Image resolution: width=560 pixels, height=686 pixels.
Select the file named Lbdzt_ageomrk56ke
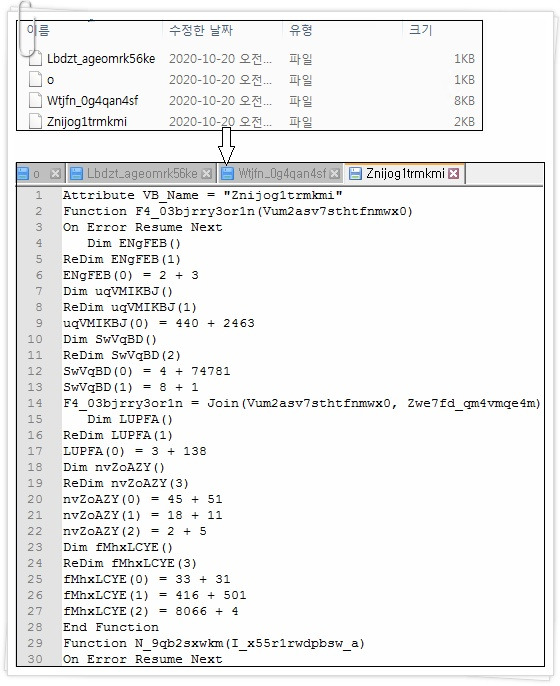tap(101, 59)
